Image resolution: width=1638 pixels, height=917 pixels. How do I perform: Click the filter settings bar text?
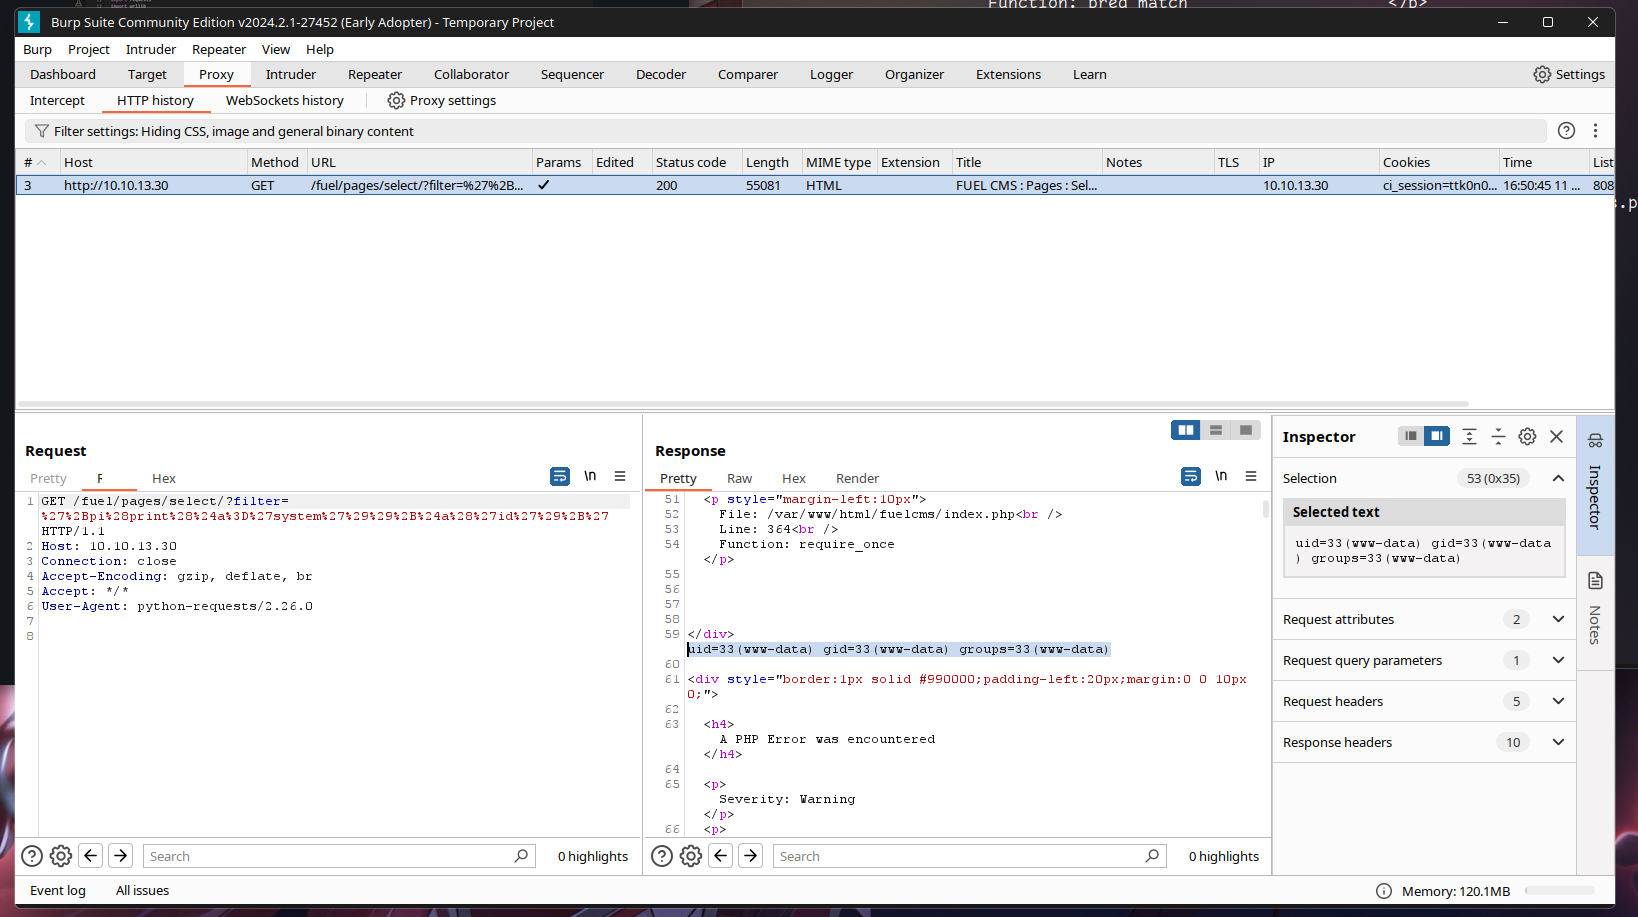pos(234,131)
